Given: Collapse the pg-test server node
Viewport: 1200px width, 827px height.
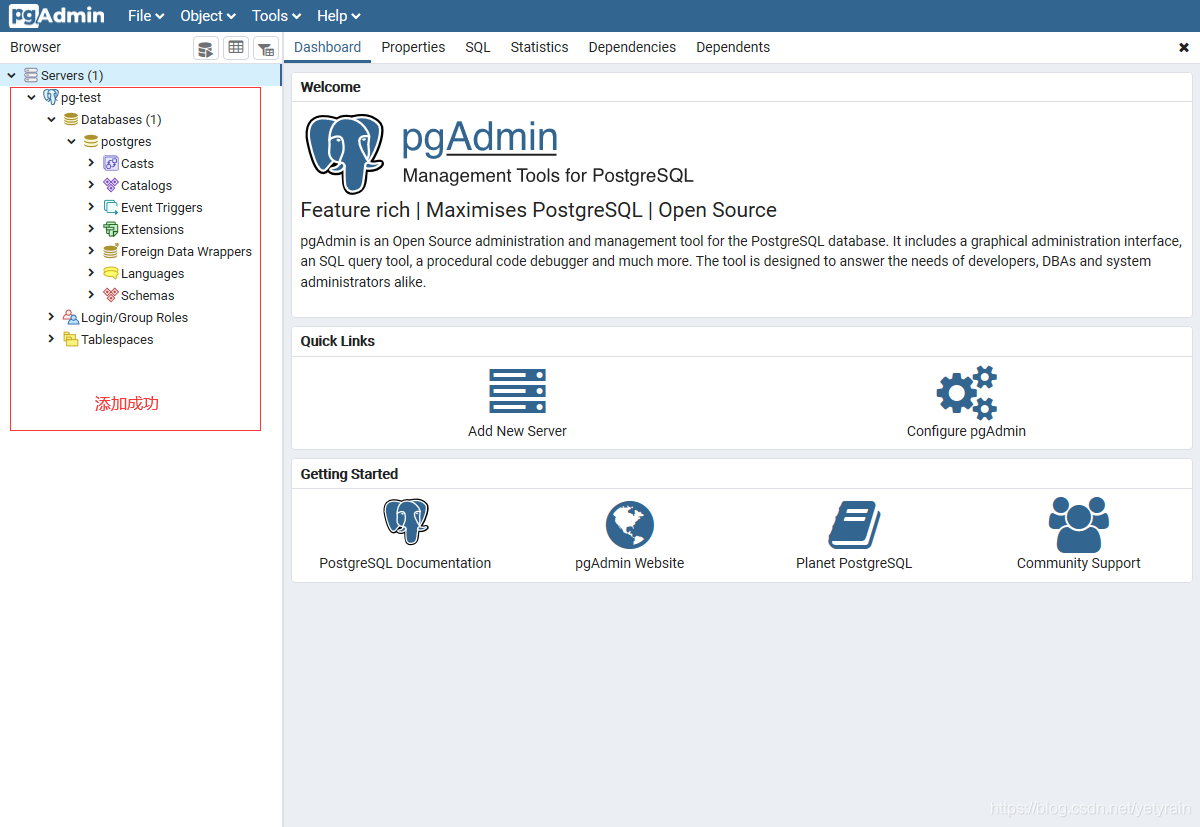Looking at the screenshot, I should tap(31, 97).
